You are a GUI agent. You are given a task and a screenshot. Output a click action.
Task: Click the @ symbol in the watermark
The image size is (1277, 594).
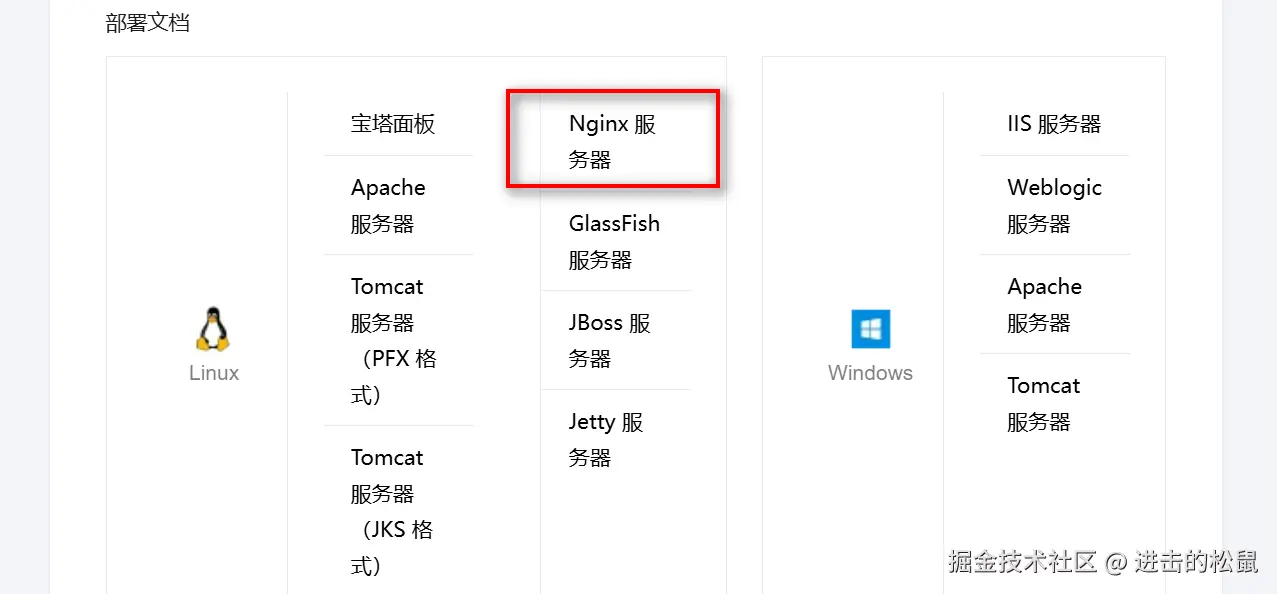tap(1115, 562)
